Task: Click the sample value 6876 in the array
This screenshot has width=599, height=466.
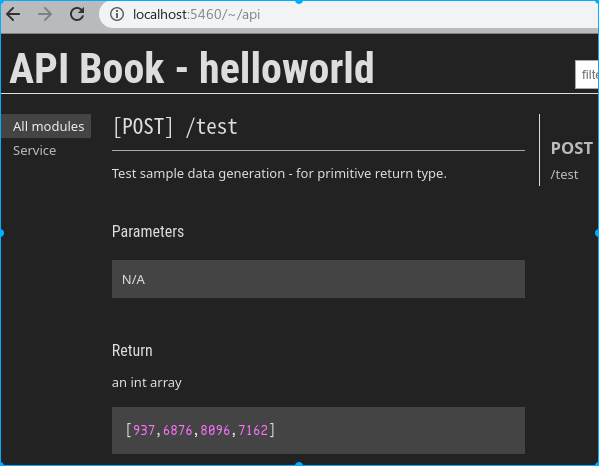Action: (178, 430)
